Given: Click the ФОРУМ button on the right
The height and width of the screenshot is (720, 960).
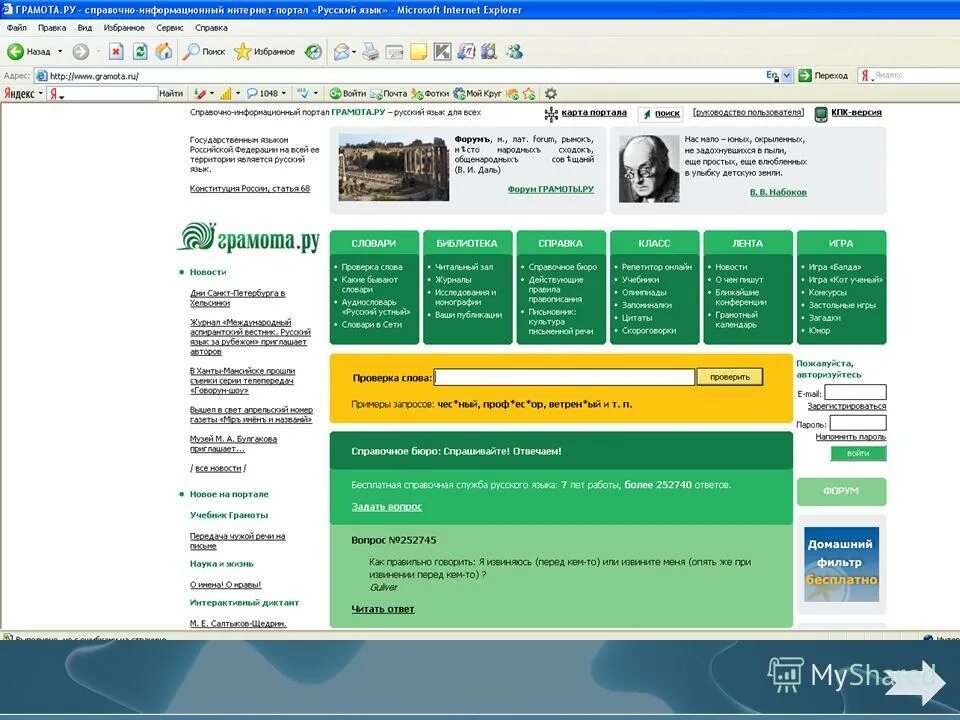Looking at the screenshot, I should pos(841,491).
